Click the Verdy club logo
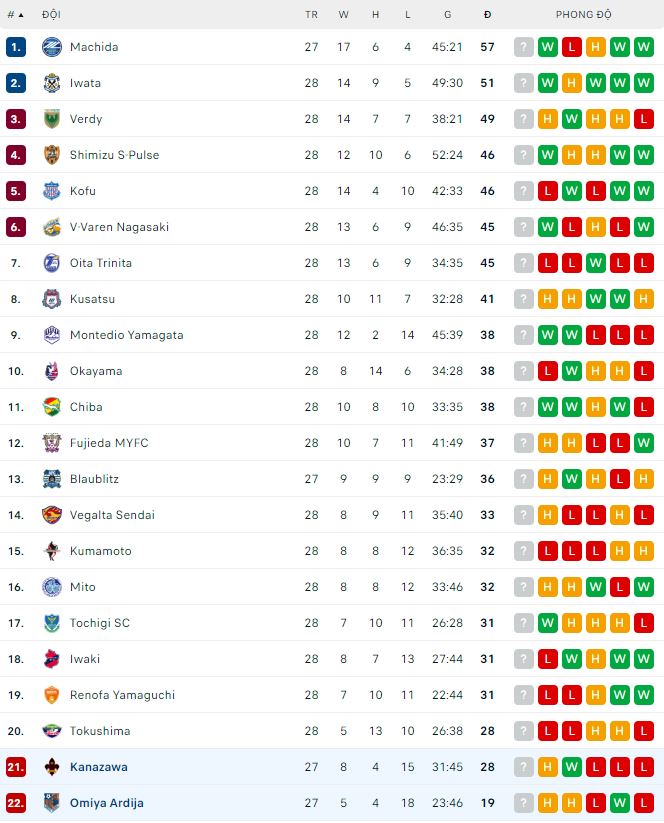This screenshot has width=664, height=823. (52, 119)
